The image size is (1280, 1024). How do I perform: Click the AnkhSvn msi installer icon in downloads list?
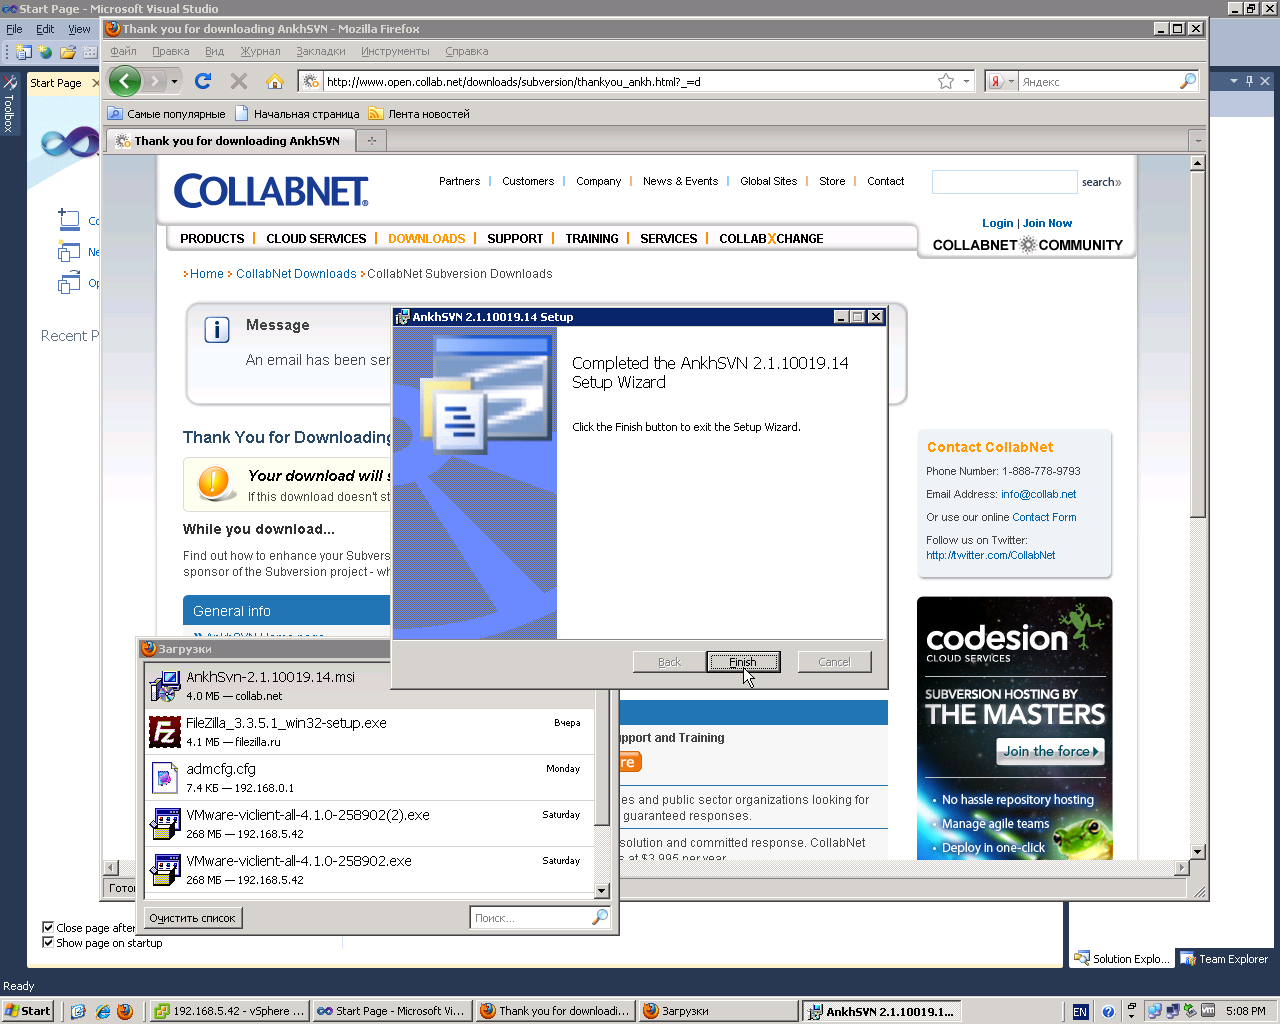pyautogui.click(x=164, y=686)
